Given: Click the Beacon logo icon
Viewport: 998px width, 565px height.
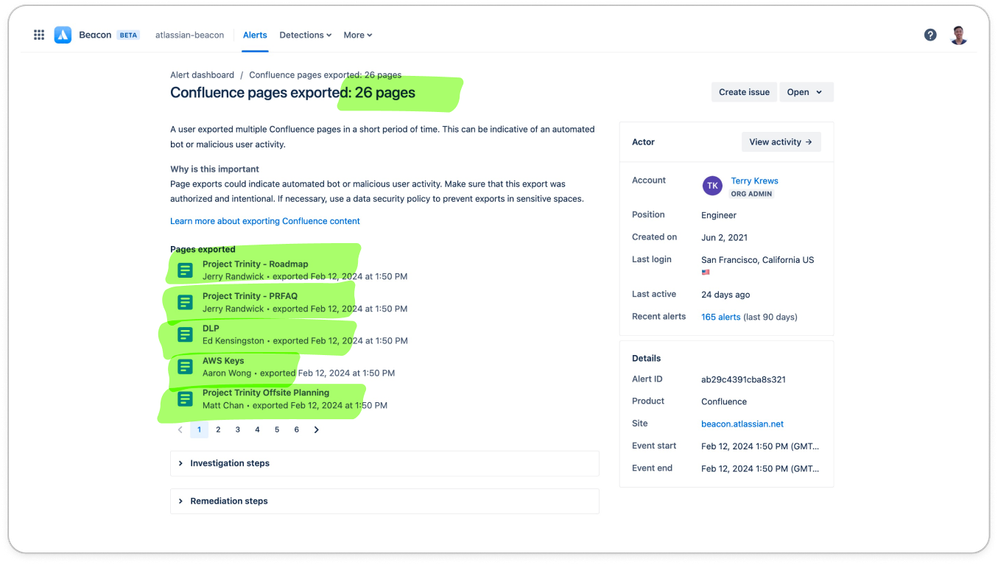Looking at the screenshot, I should [x=62, y=35].
